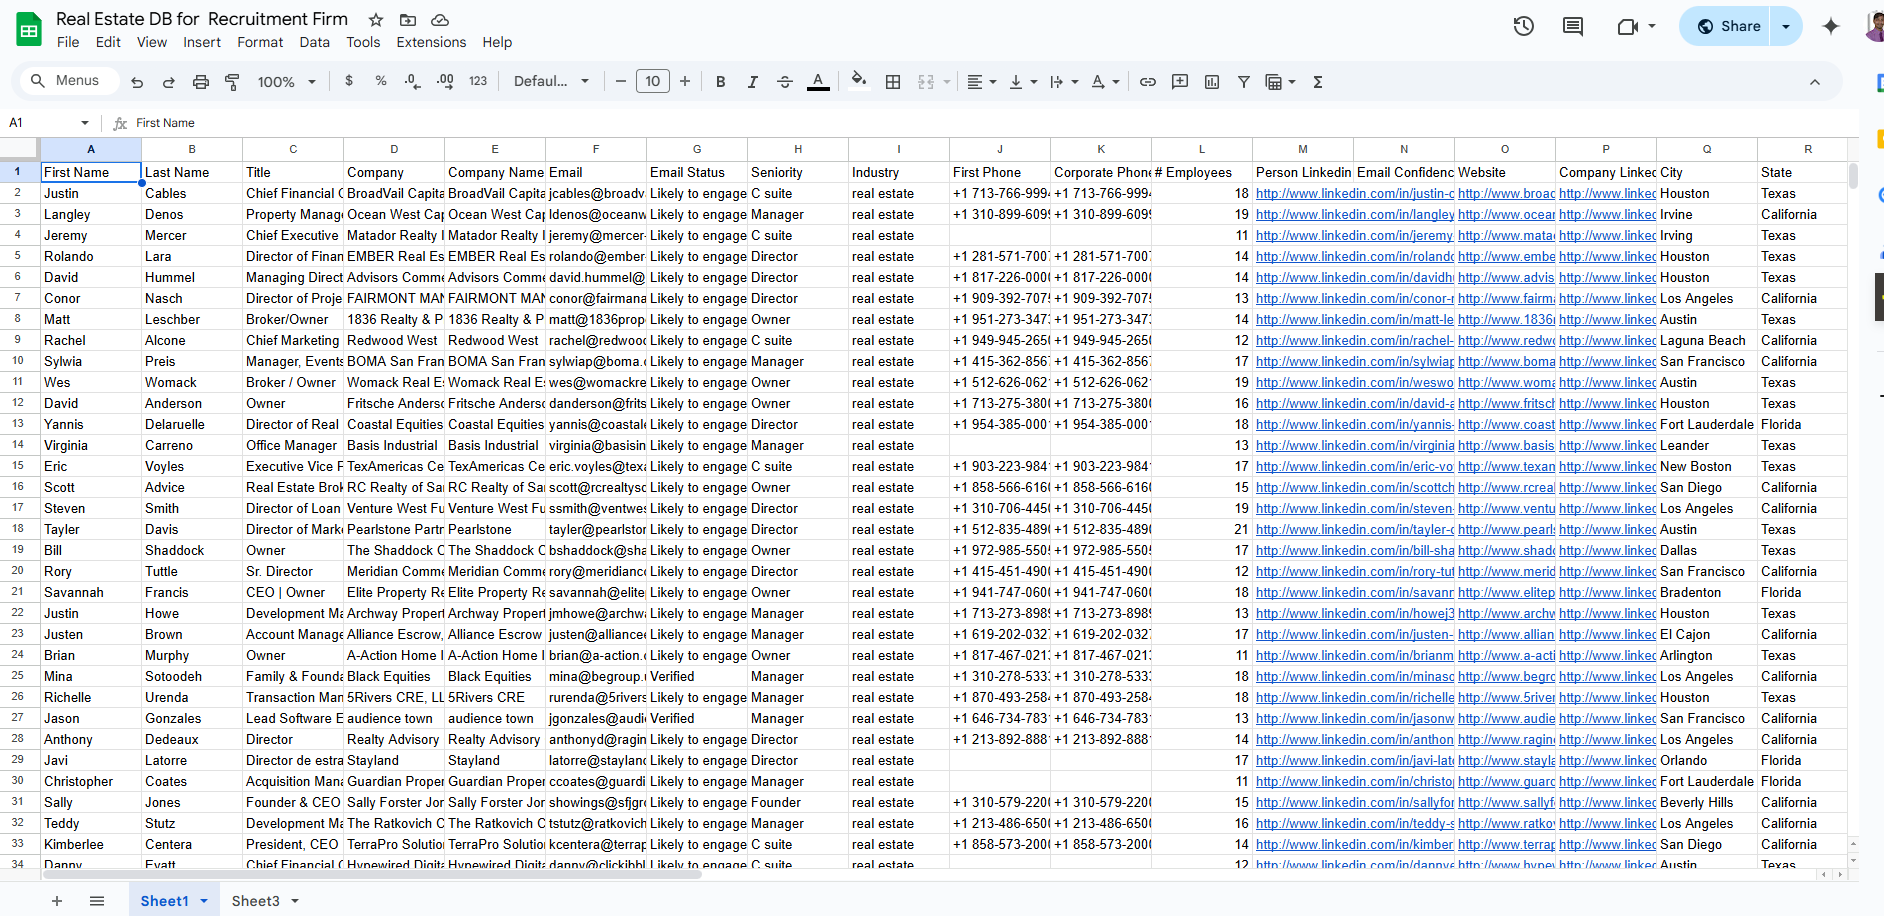Click the Merge cells icon
The height and width of the screenshot is (916, 1884).
(x=926, y=82)
